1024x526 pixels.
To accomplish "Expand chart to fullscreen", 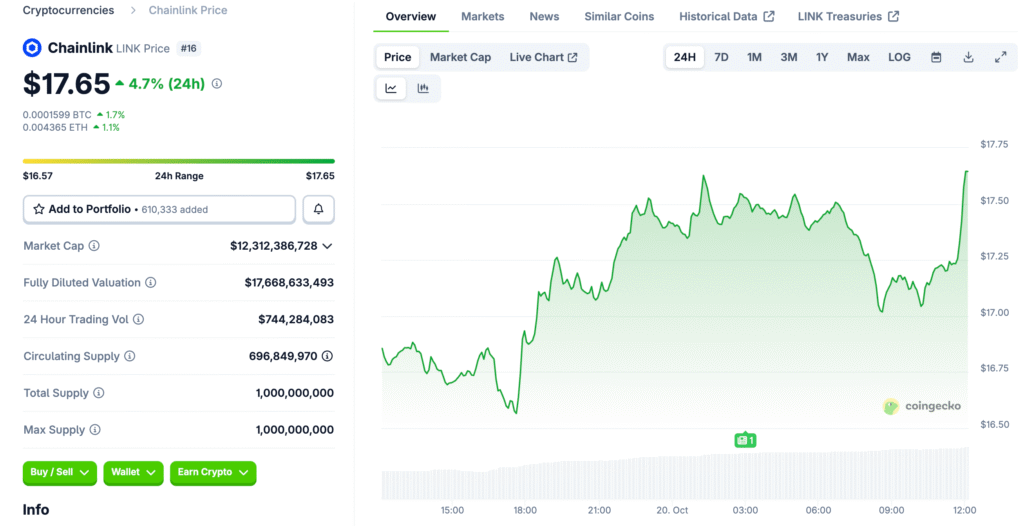I will (1000, 57).
